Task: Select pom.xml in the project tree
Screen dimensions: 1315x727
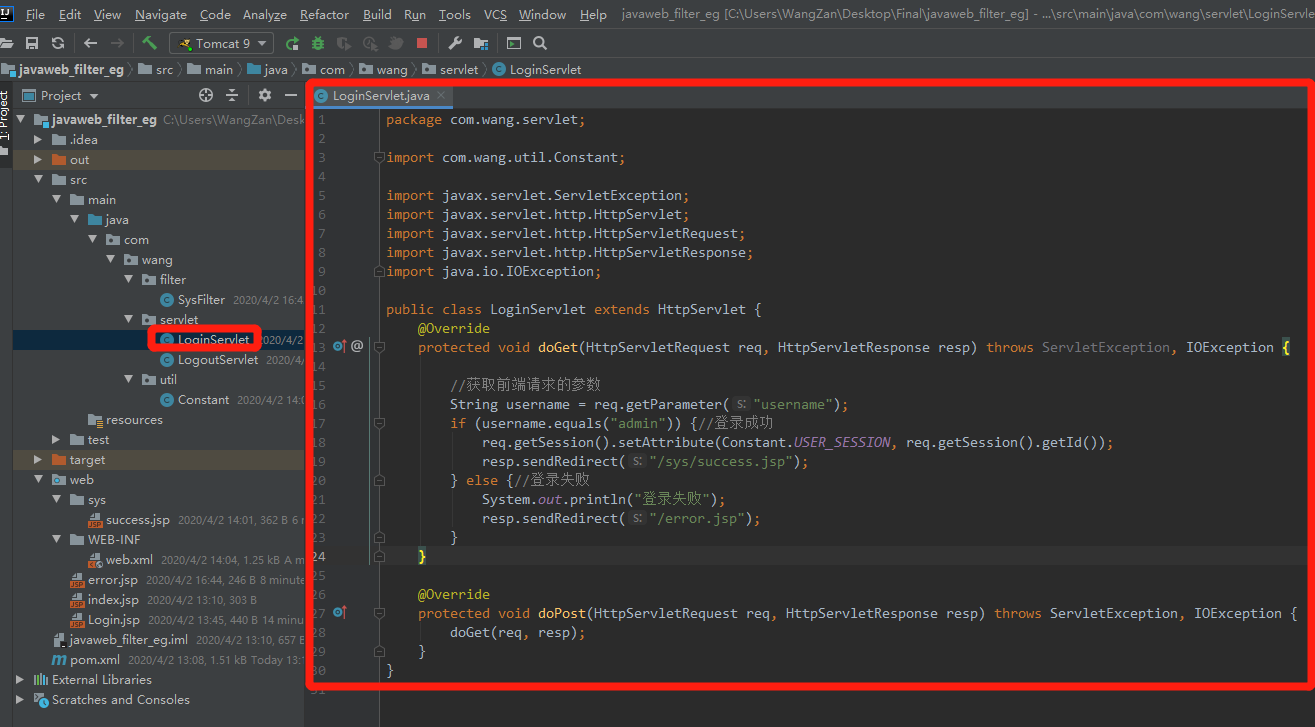Action: pyautogui.click(x=95, y=659)
